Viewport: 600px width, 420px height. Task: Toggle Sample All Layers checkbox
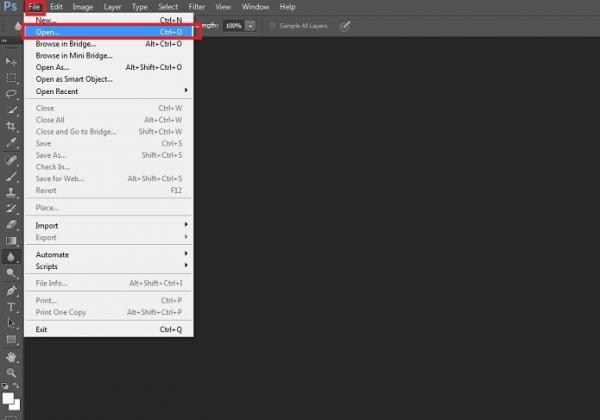click(x=272, y=26)
